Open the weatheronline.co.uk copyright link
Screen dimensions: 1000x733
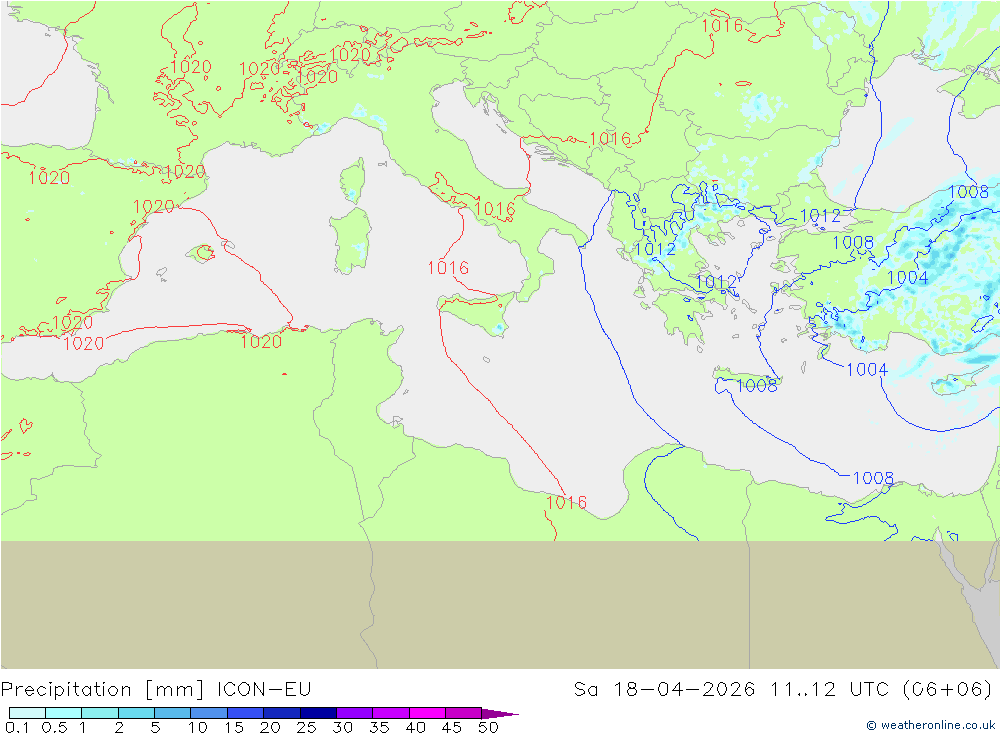(x=930, y=725)
